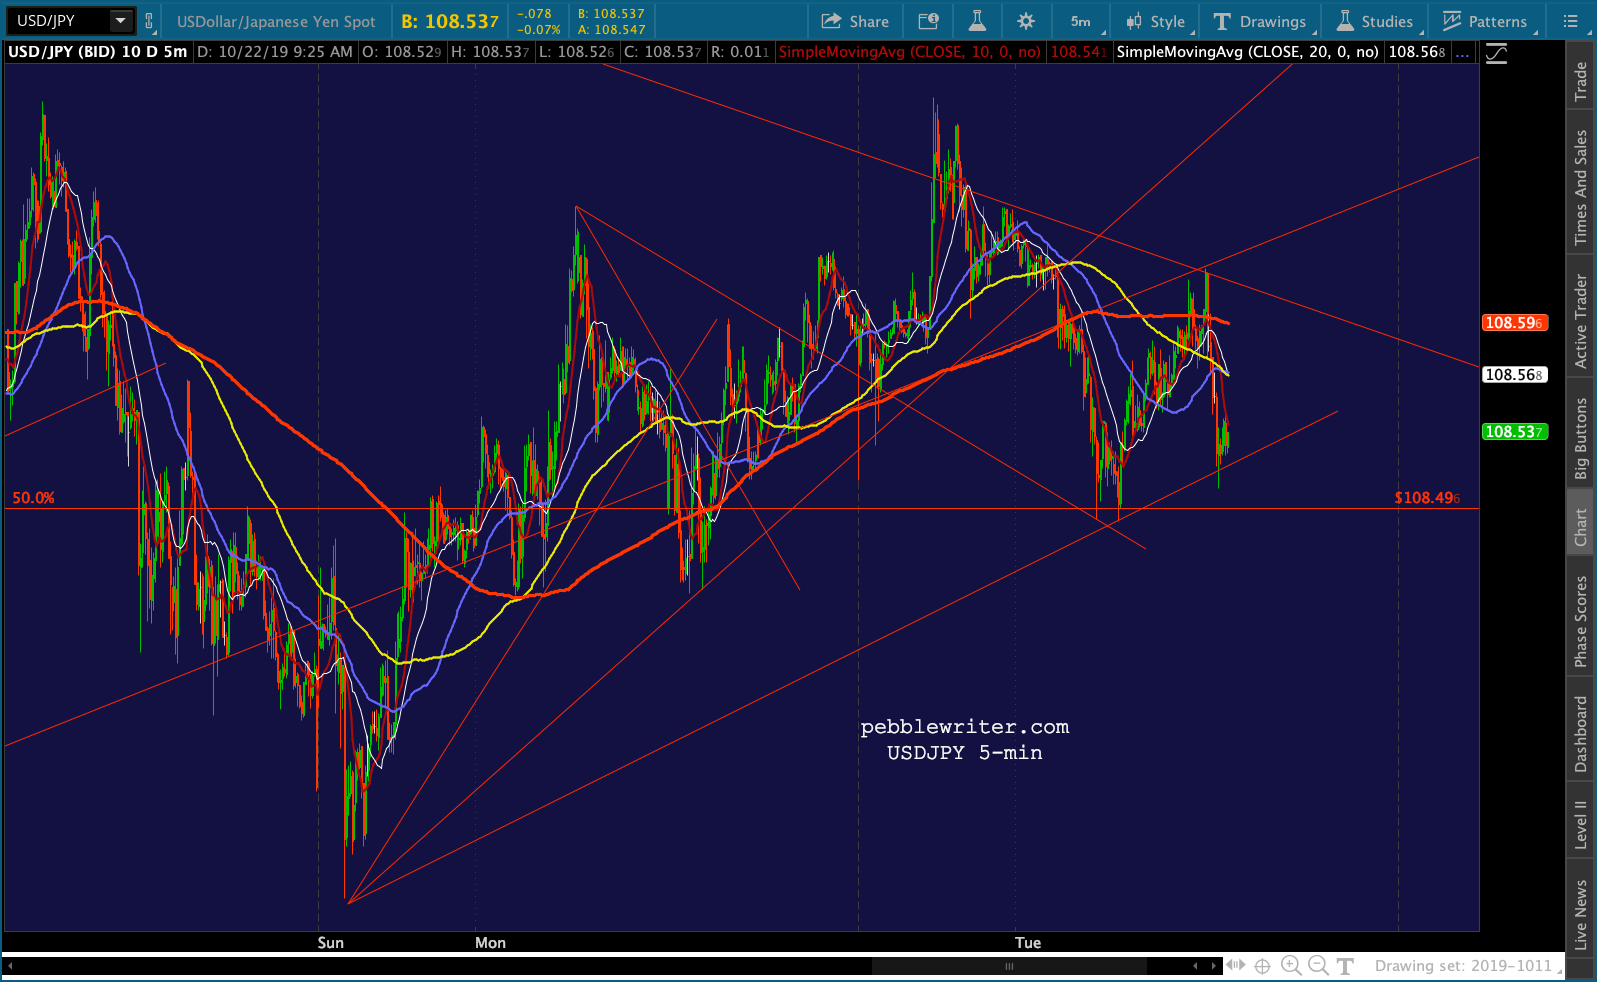The height and width of the screenshot is (982, 1597).
Task: Click the quote details info icon
Action: (x=928, y=21)
